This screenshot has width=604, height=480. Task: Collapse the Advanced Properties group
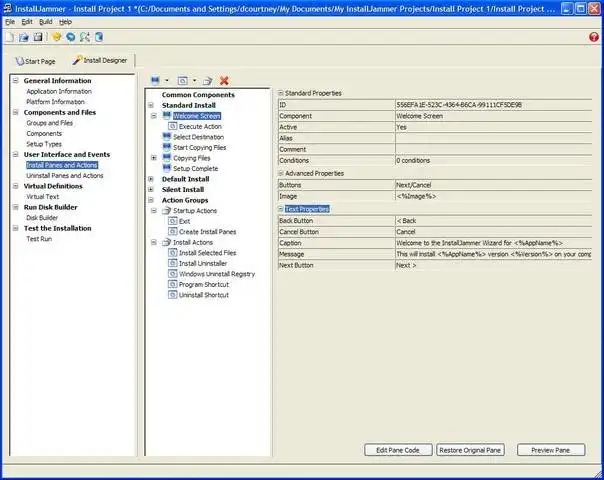pyautogui.click(x=281, y=173)
